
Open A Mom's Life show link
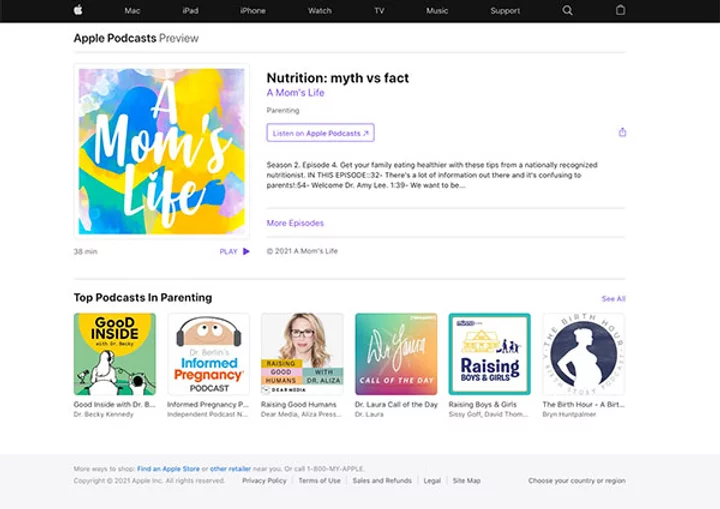[x=295, y=93]
